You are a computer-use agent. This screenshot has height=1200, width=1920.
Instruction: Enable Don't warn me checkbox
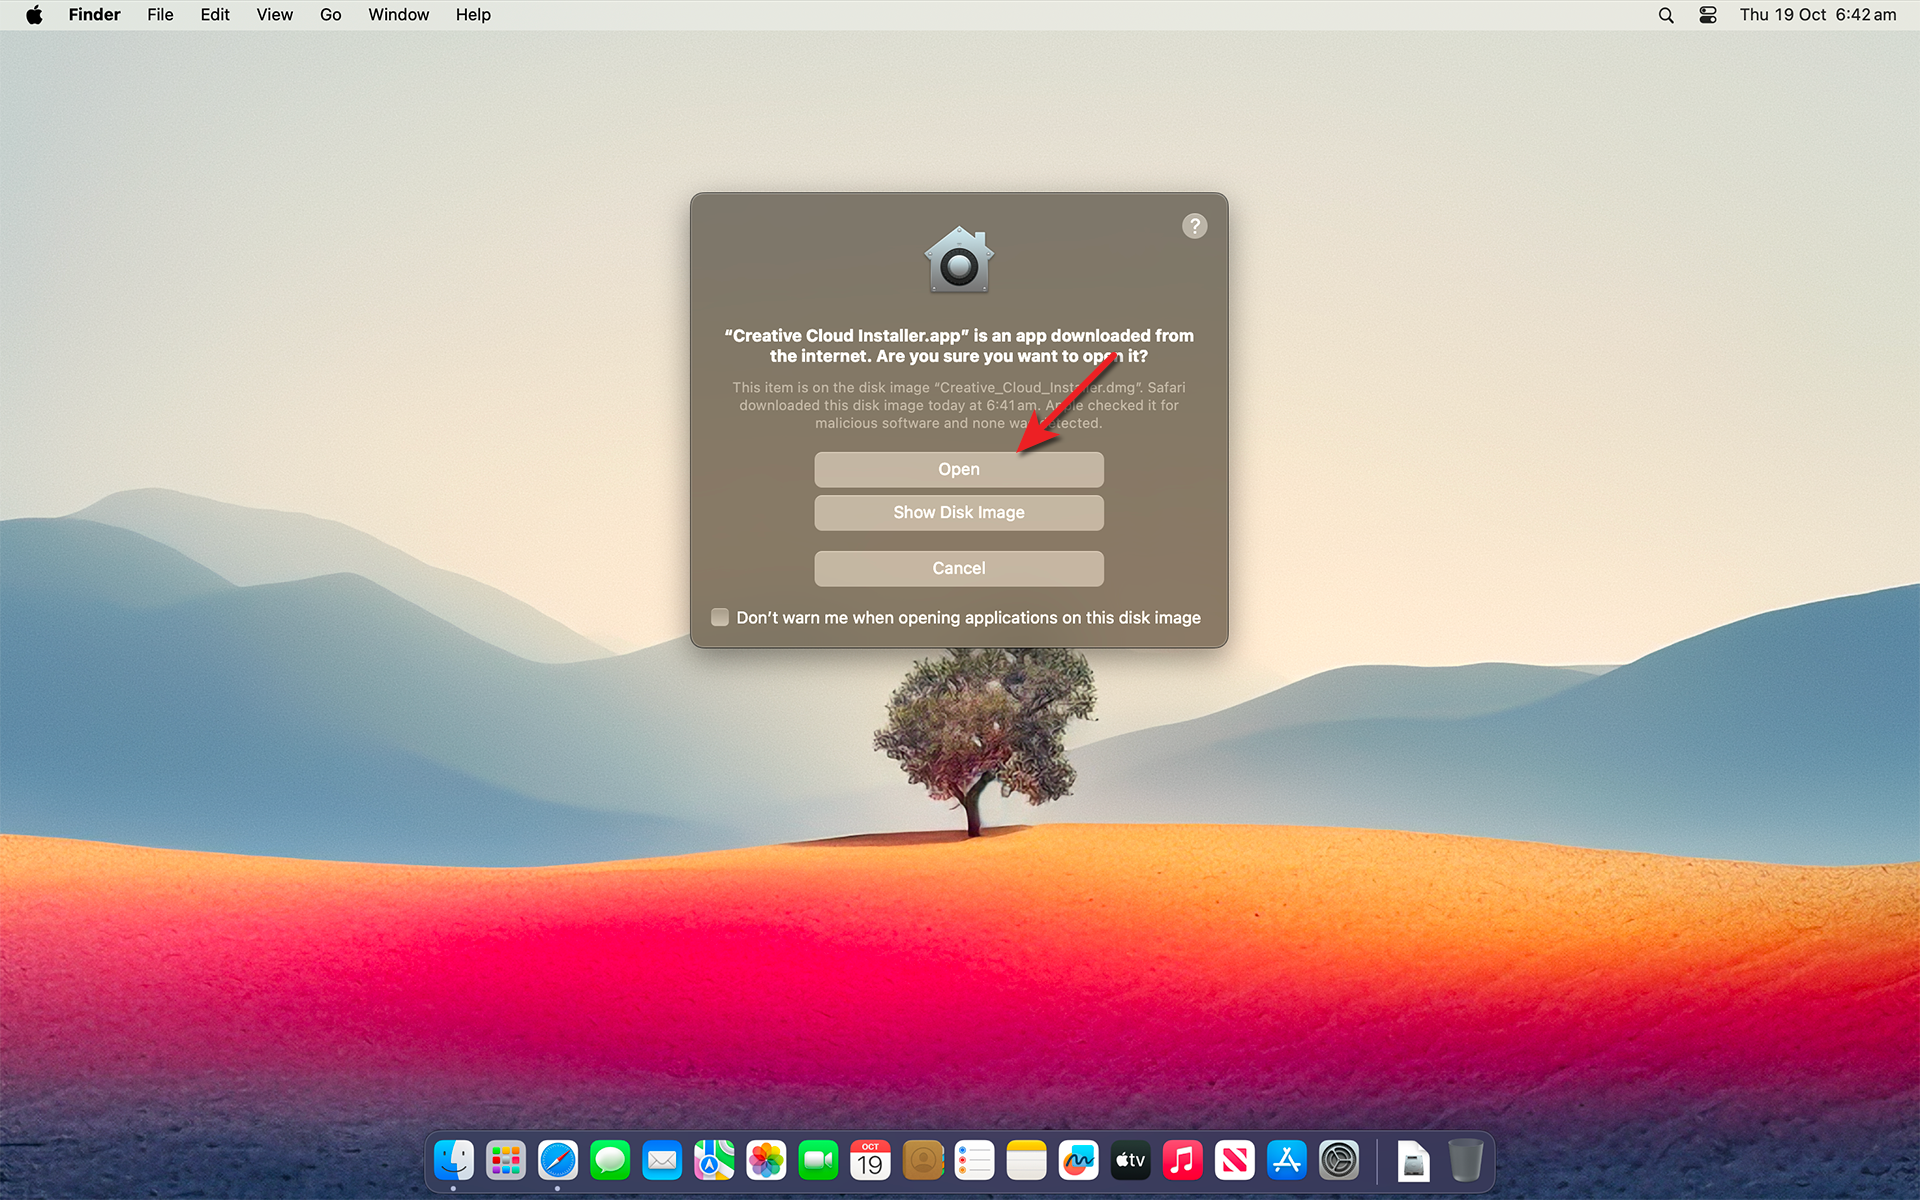(720, 617)
